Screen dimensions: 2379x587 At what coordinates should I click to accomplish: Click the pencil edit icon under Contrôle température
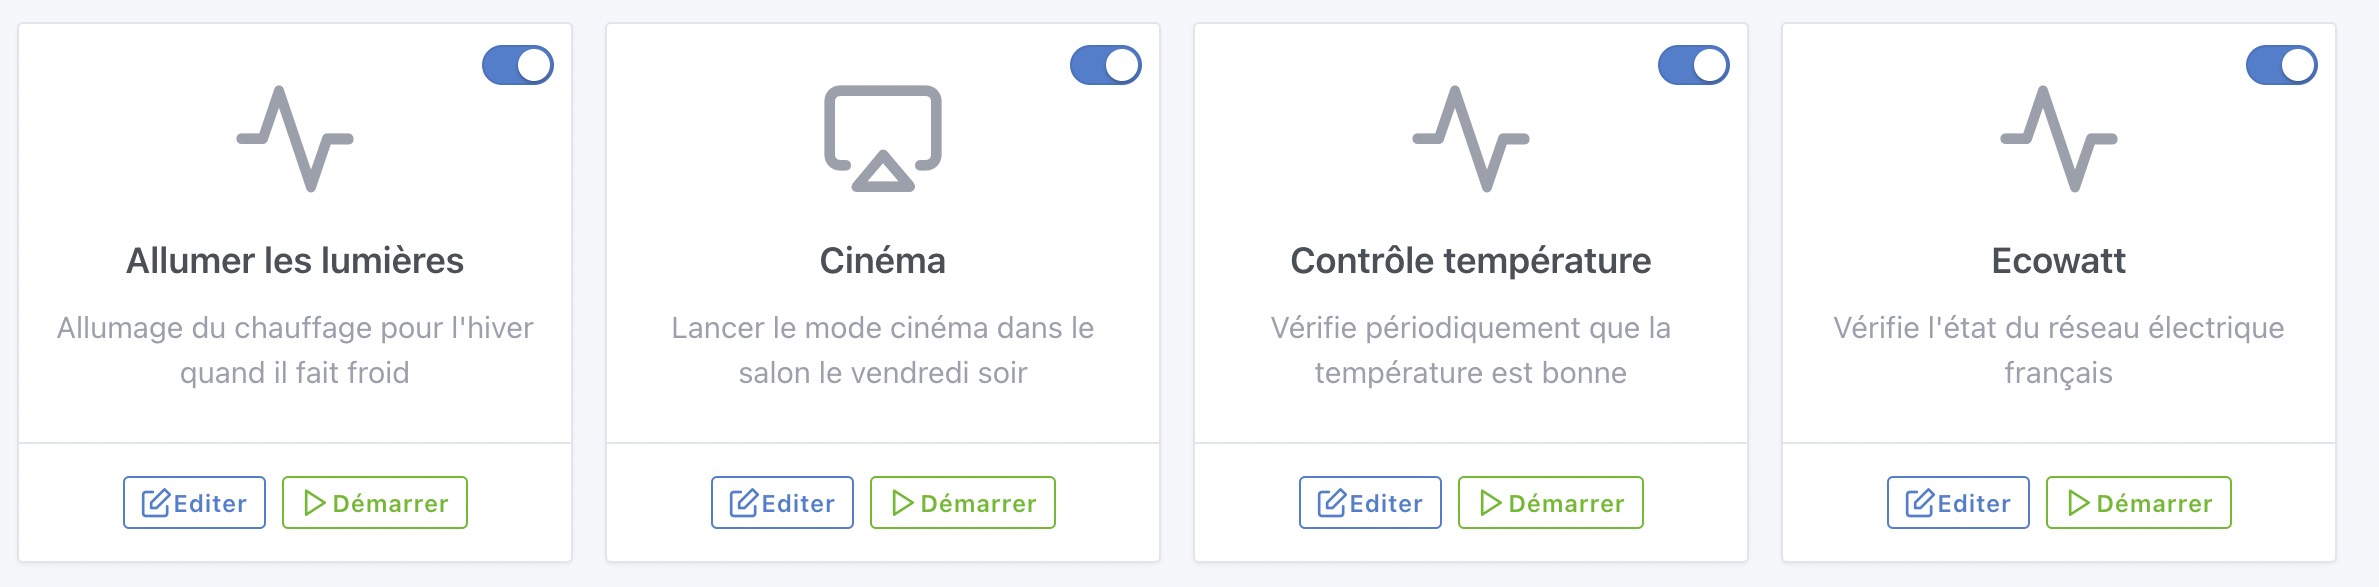(1331, 503)
